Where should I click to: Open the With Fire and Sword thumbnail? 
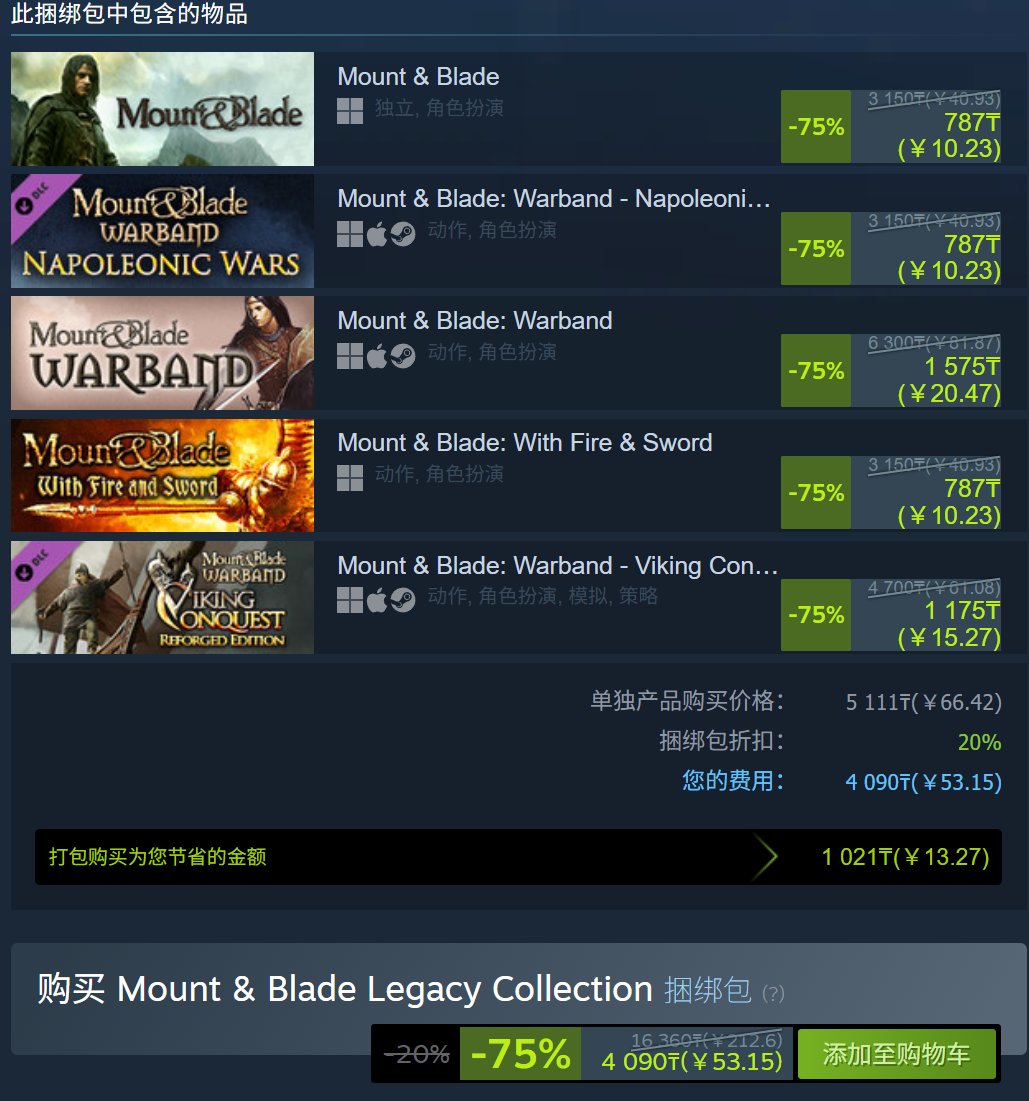(x=162, y=475)
